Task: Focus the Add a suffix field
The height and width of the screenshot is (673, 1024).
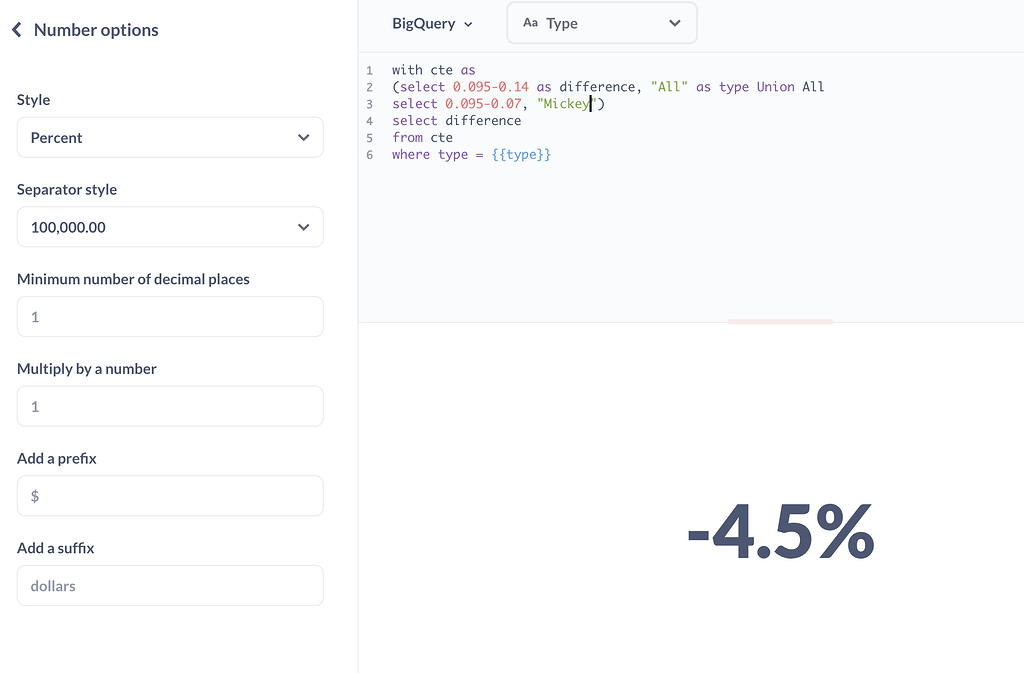Action: click(x=170, y=585)
